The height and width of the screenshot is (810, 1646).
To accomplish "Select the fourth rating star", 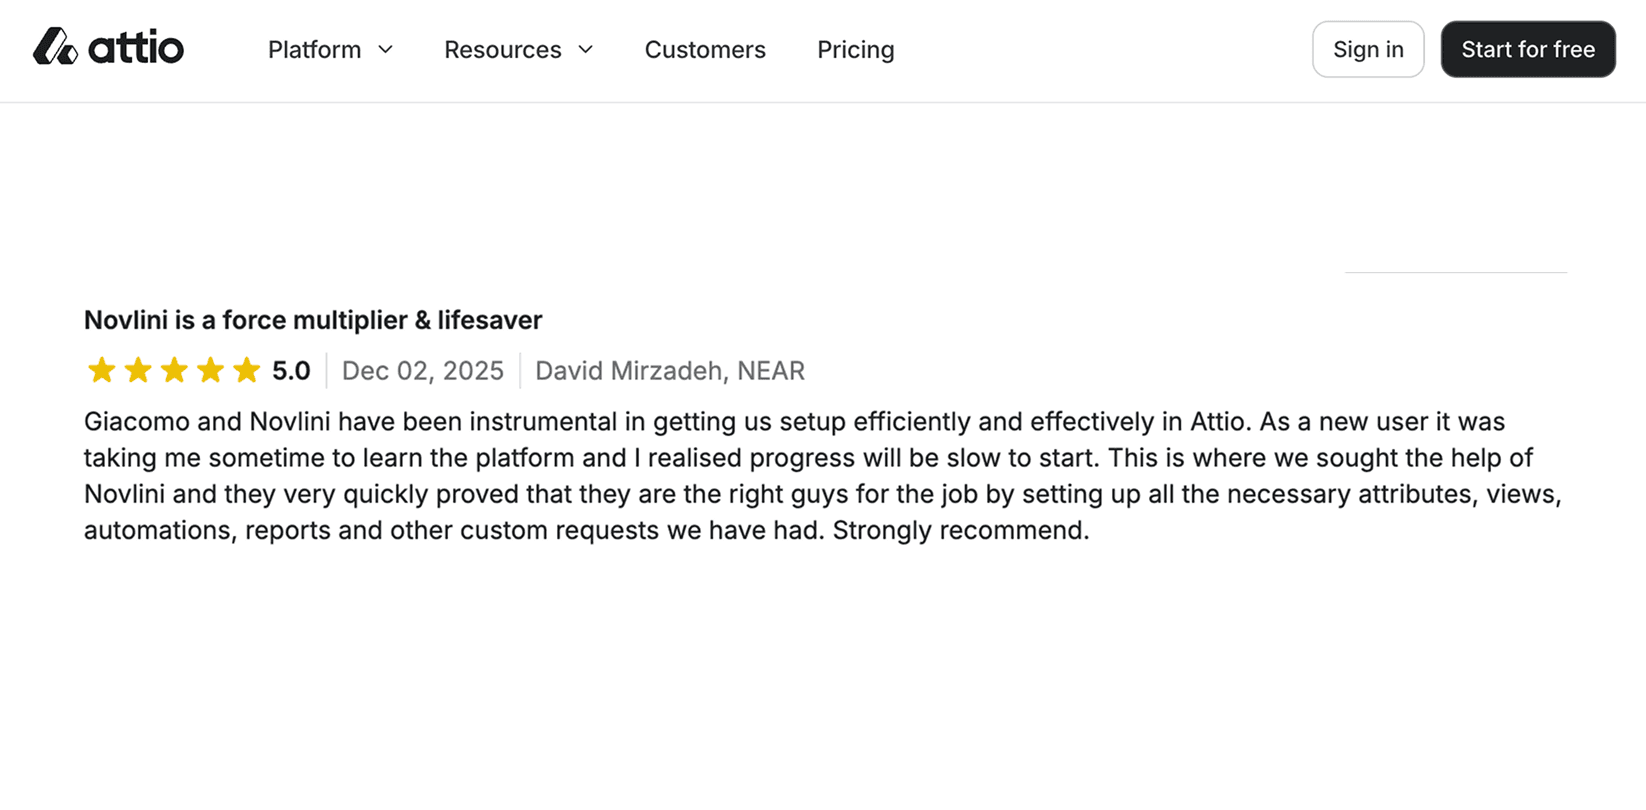I will [x=210, y=370].
